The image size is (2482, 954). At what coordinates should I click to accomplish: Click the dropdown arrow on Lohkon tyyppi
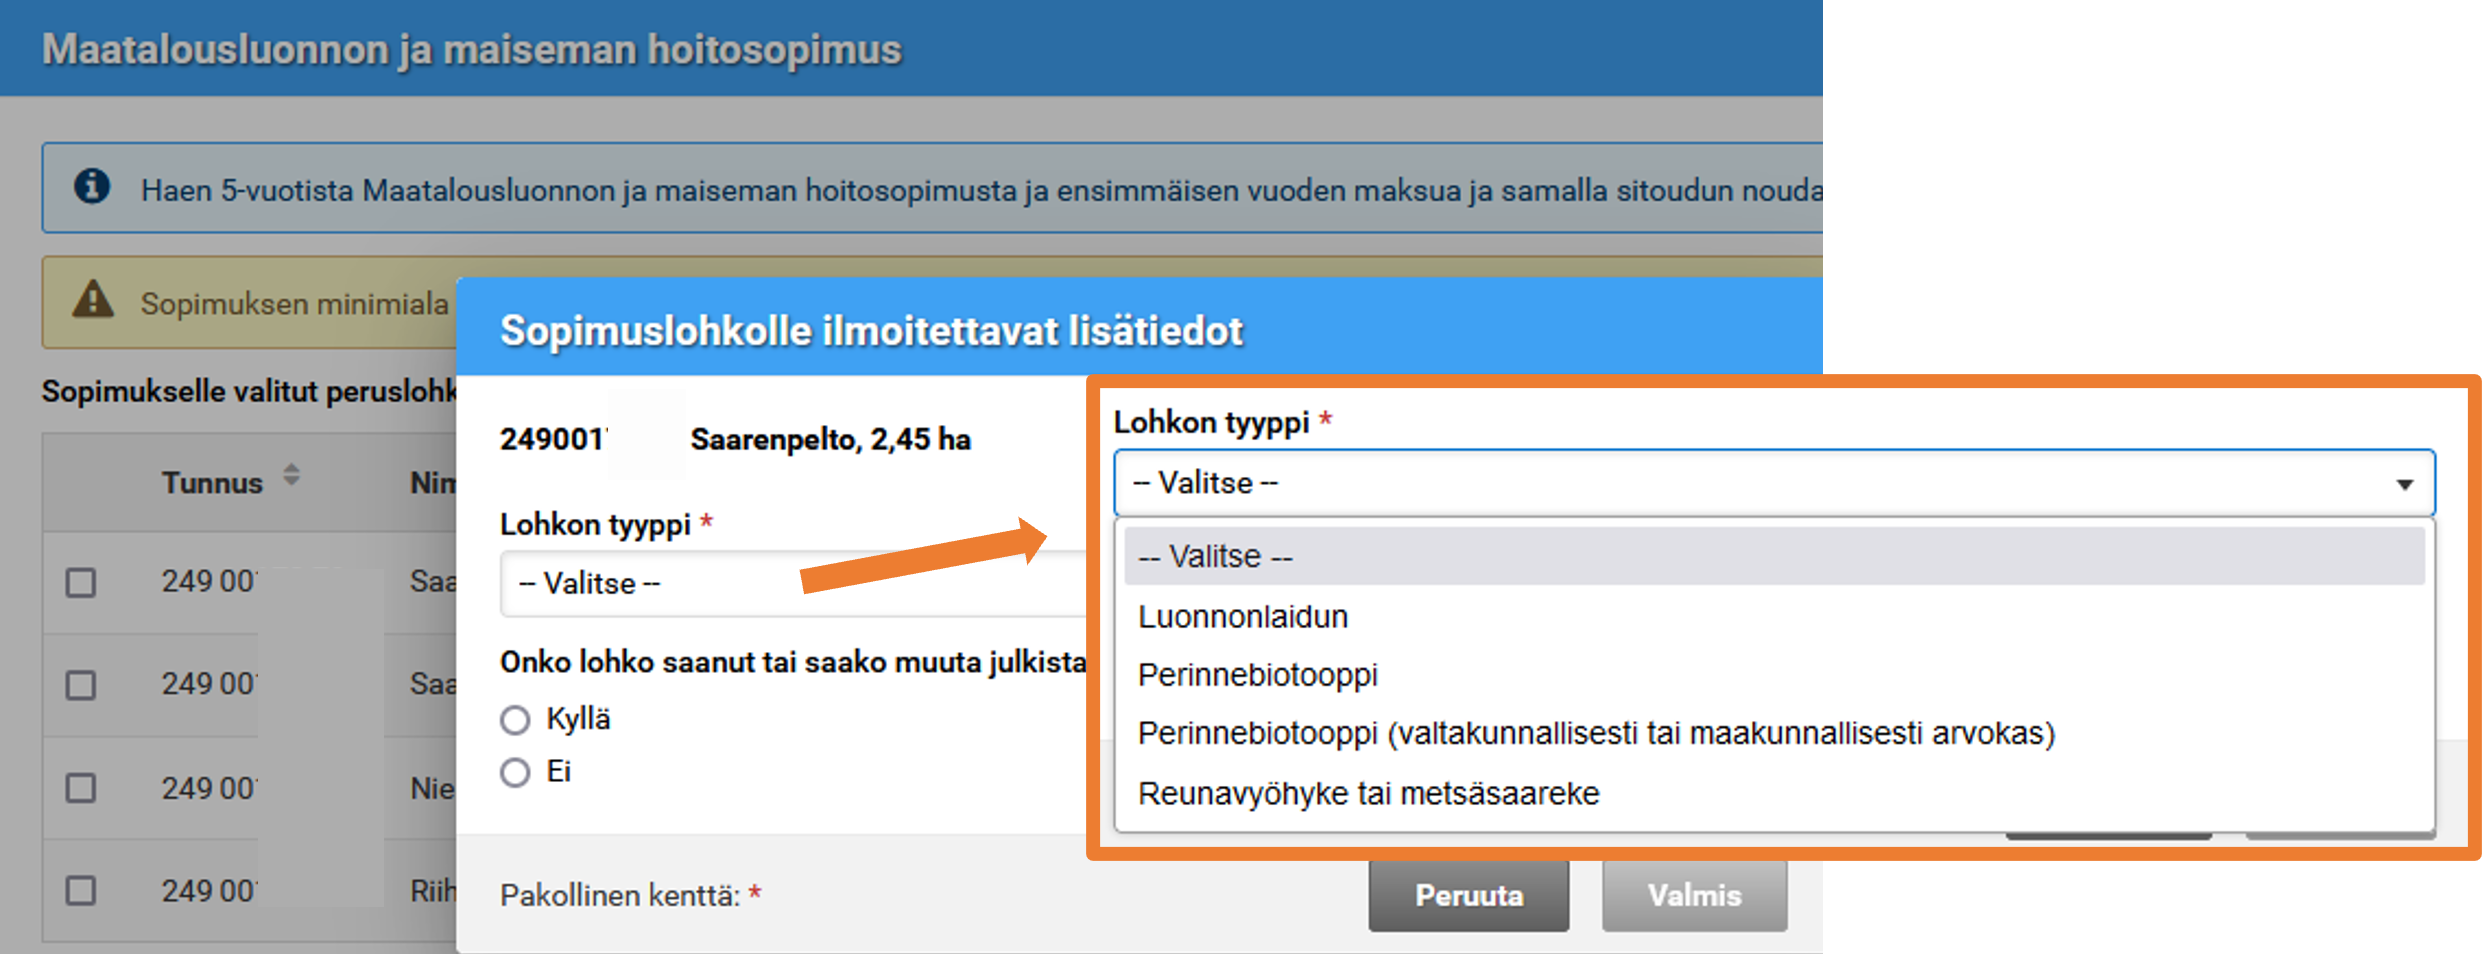click(2404, 484)
